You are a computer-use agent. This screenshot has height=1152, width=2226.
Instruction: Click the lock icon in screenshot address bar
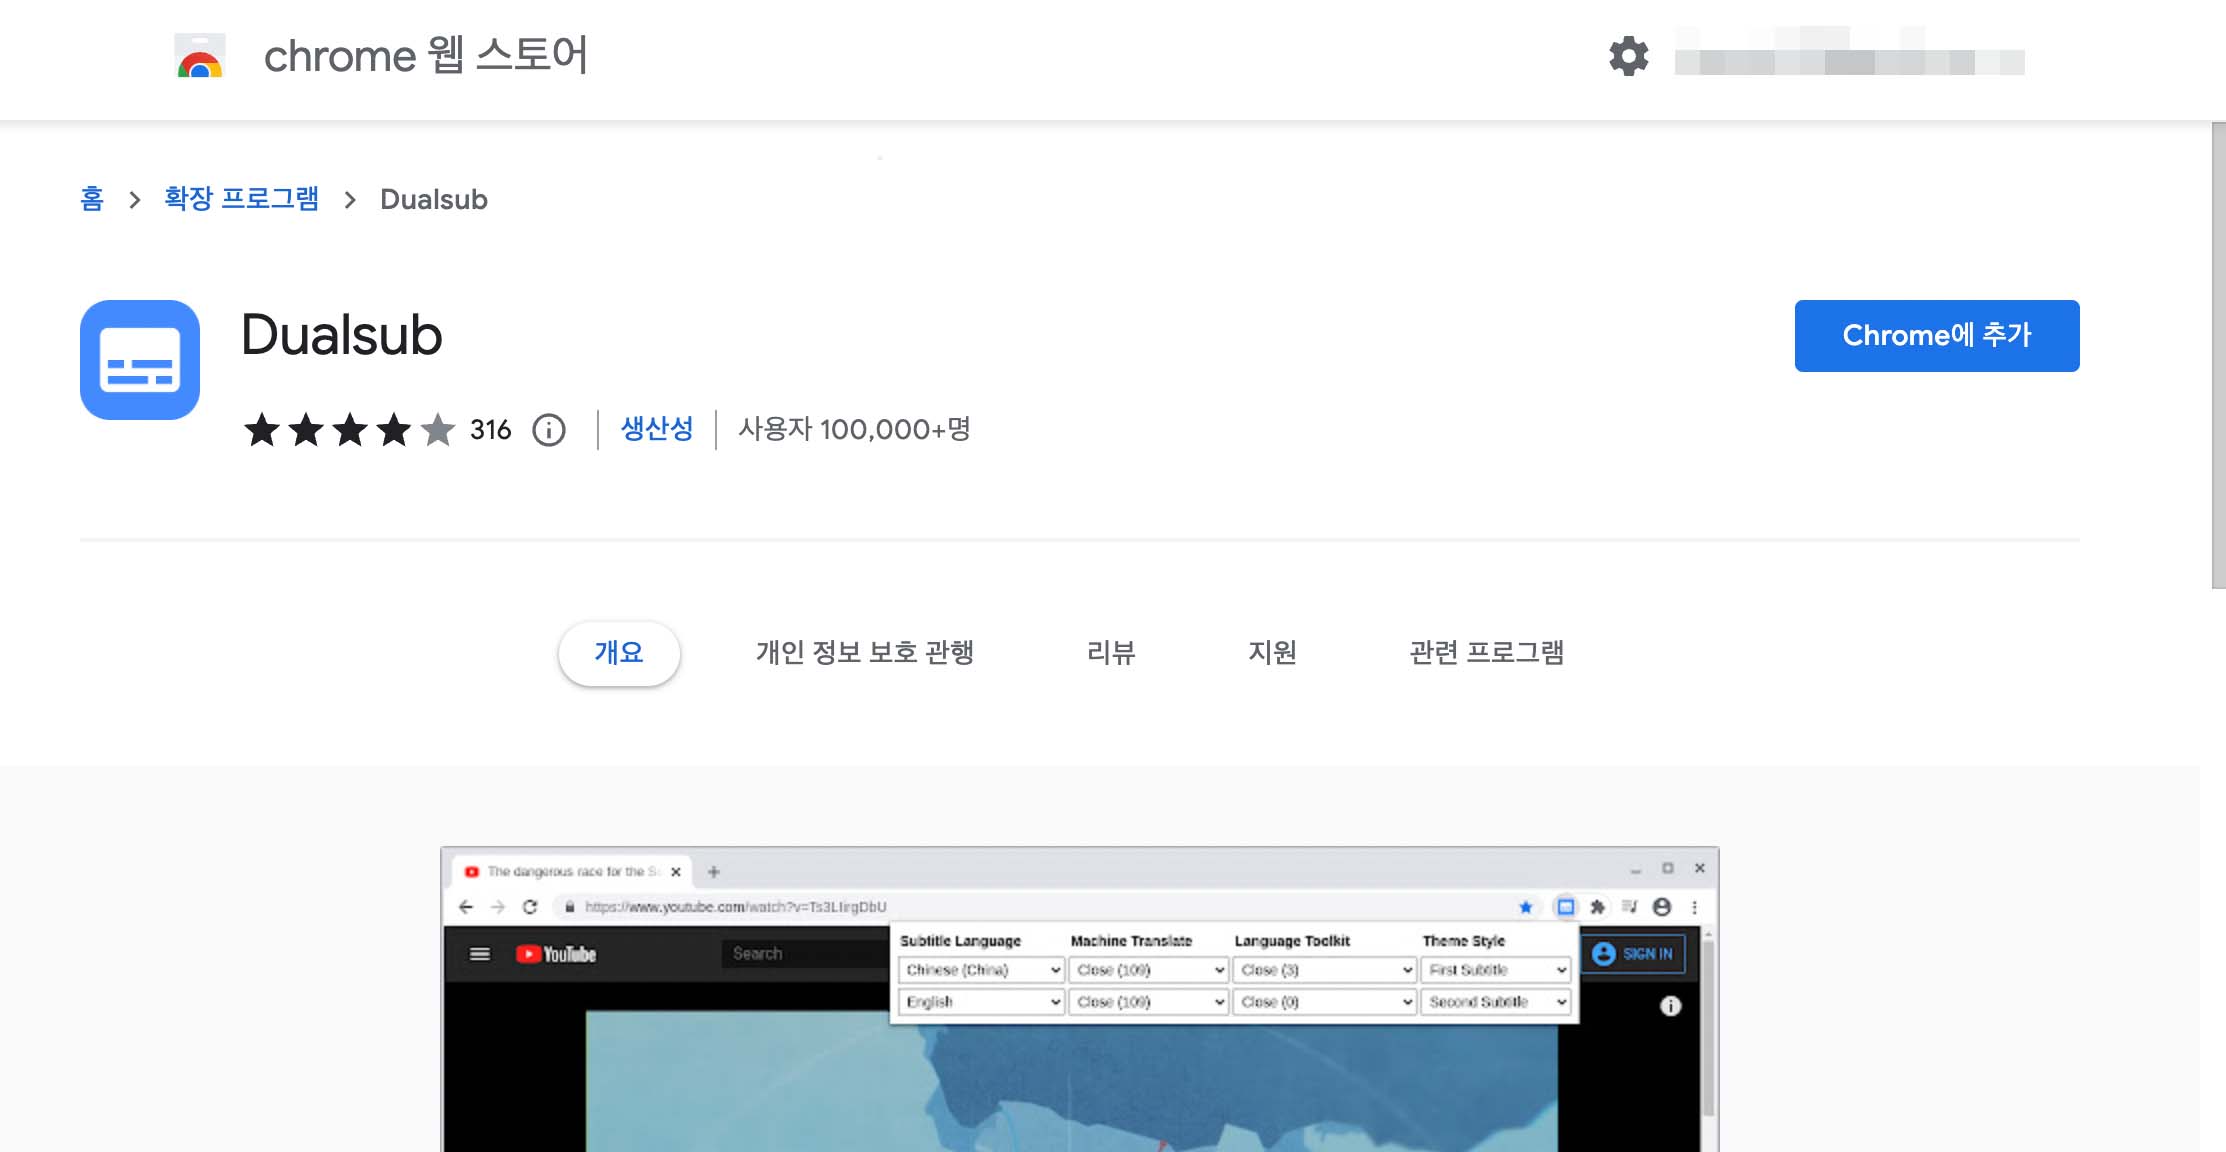click(570, 907)
